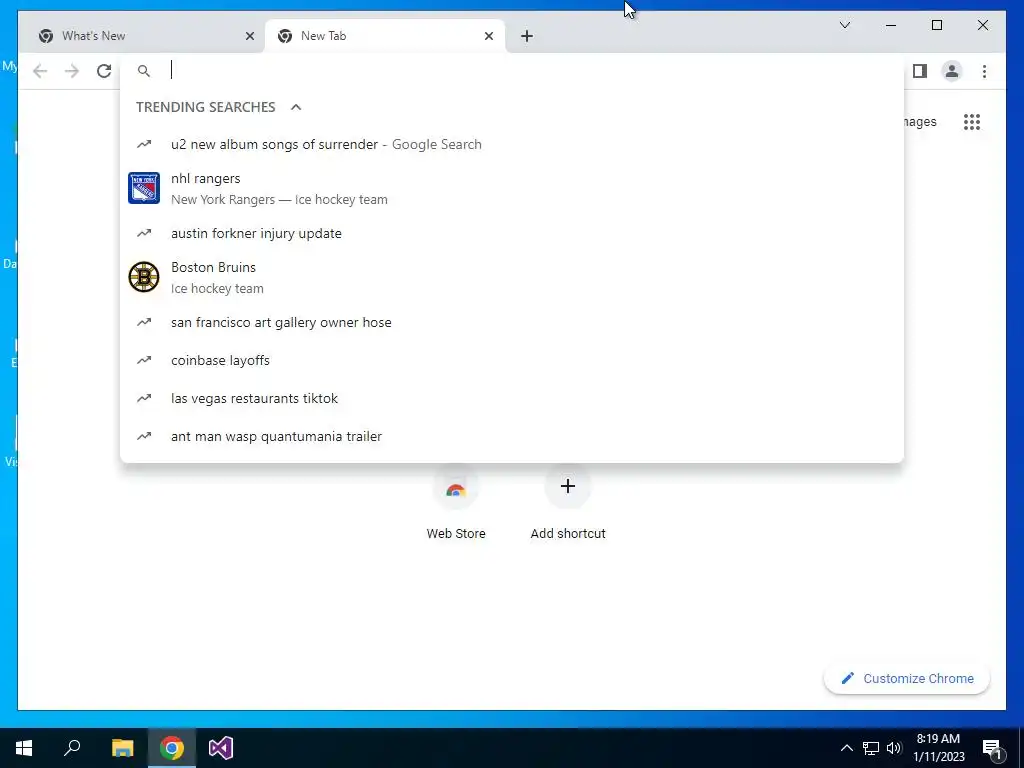Screen dimensions: 1024x768
Task: Click inside the address bar field
Action: pyautogui.click(x=512, y=71)
